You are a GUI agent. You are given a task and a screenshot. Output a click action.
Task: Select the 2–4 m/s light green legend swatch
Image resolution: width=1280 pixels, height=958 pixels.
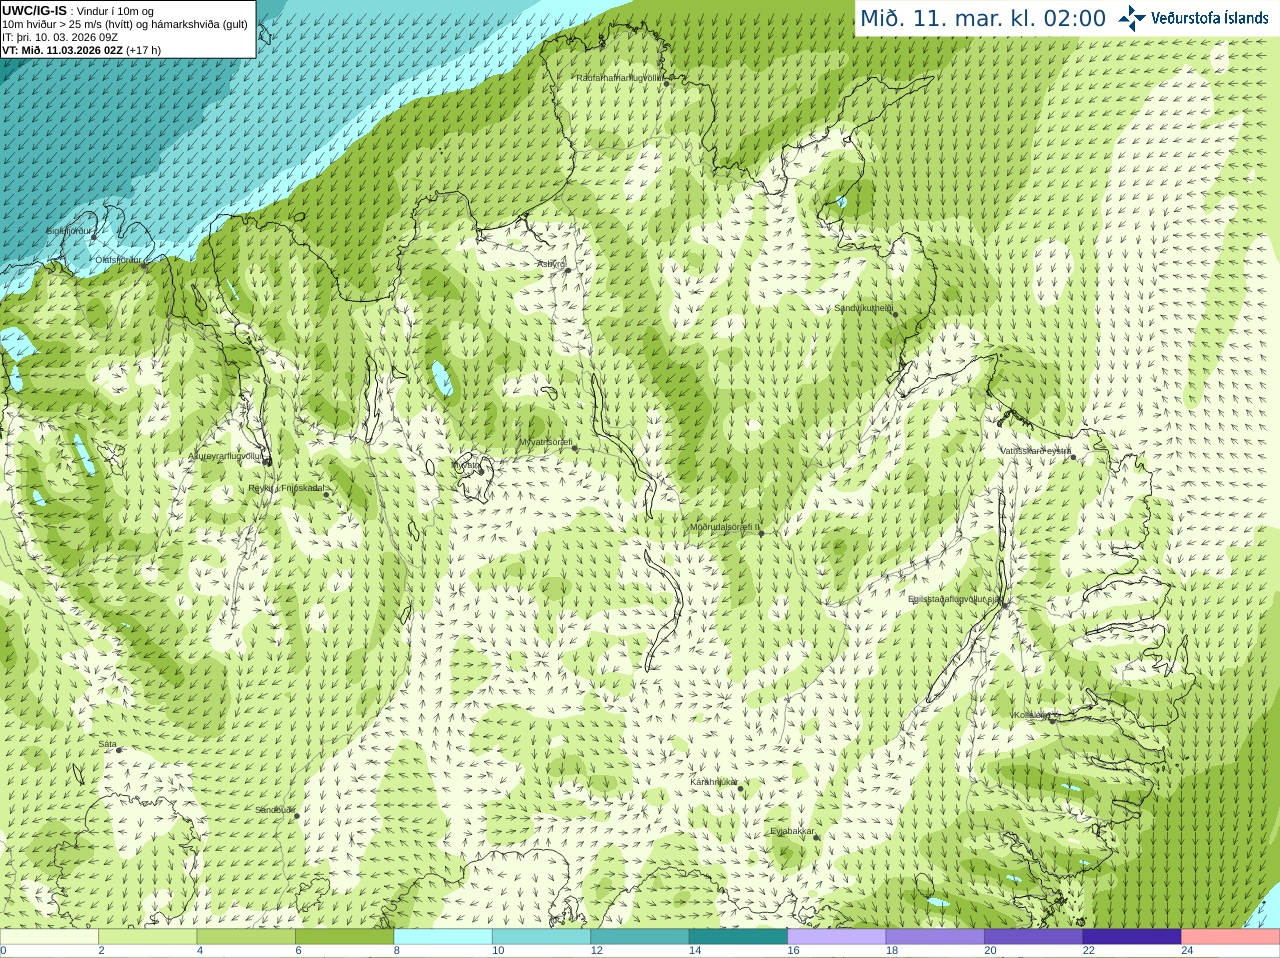coord(147,937)
